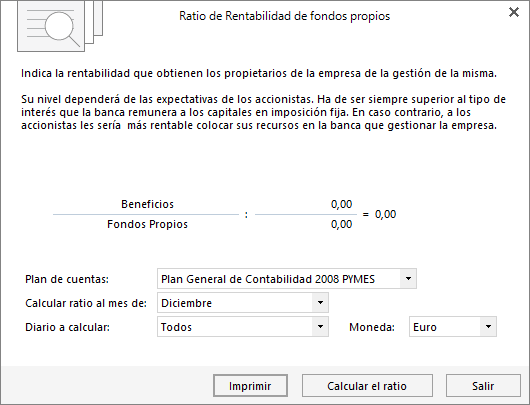The height and width of the screenshot is (405, 530).
Task: Close the ratio dialog with X
Action: (514, 12)
